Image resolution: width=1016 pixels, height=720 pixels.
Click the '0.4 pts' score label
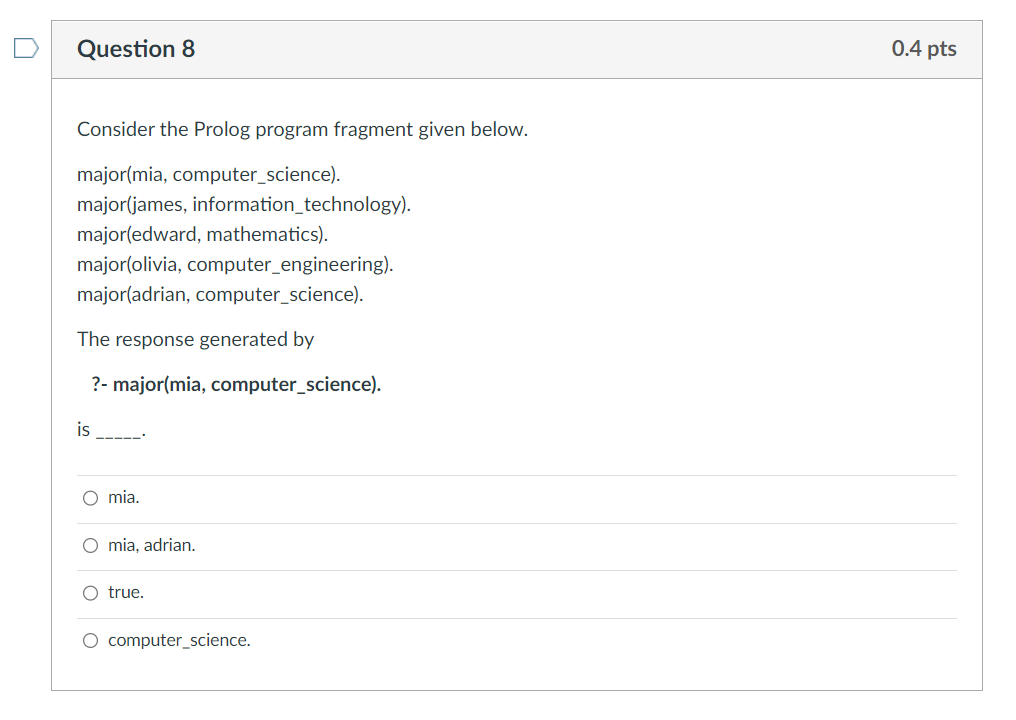[923, 49]
